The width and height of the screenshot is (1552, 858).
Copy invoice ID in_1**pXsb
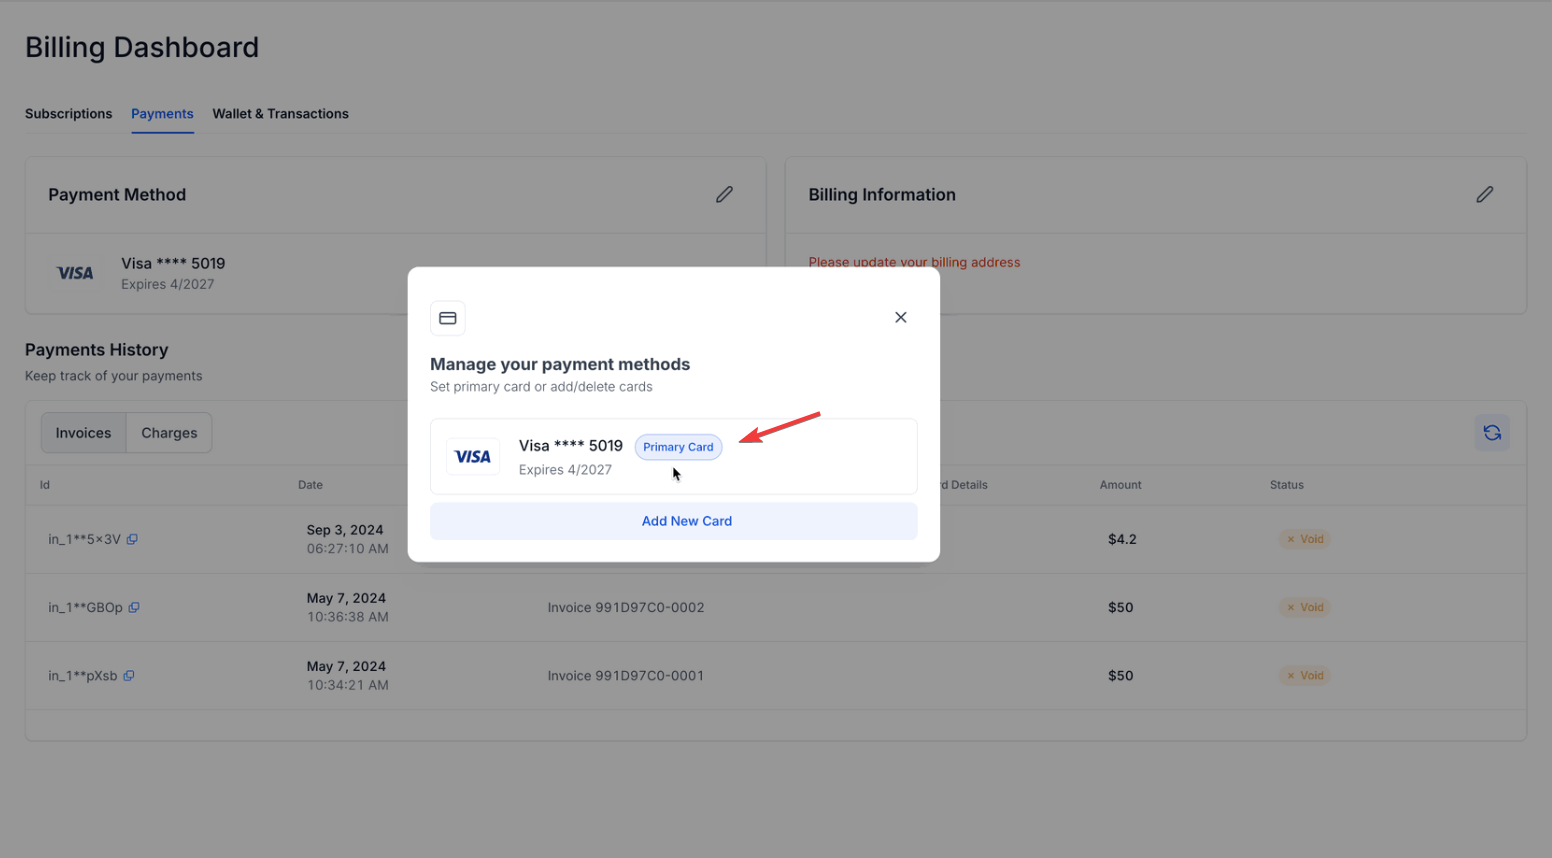129,676
